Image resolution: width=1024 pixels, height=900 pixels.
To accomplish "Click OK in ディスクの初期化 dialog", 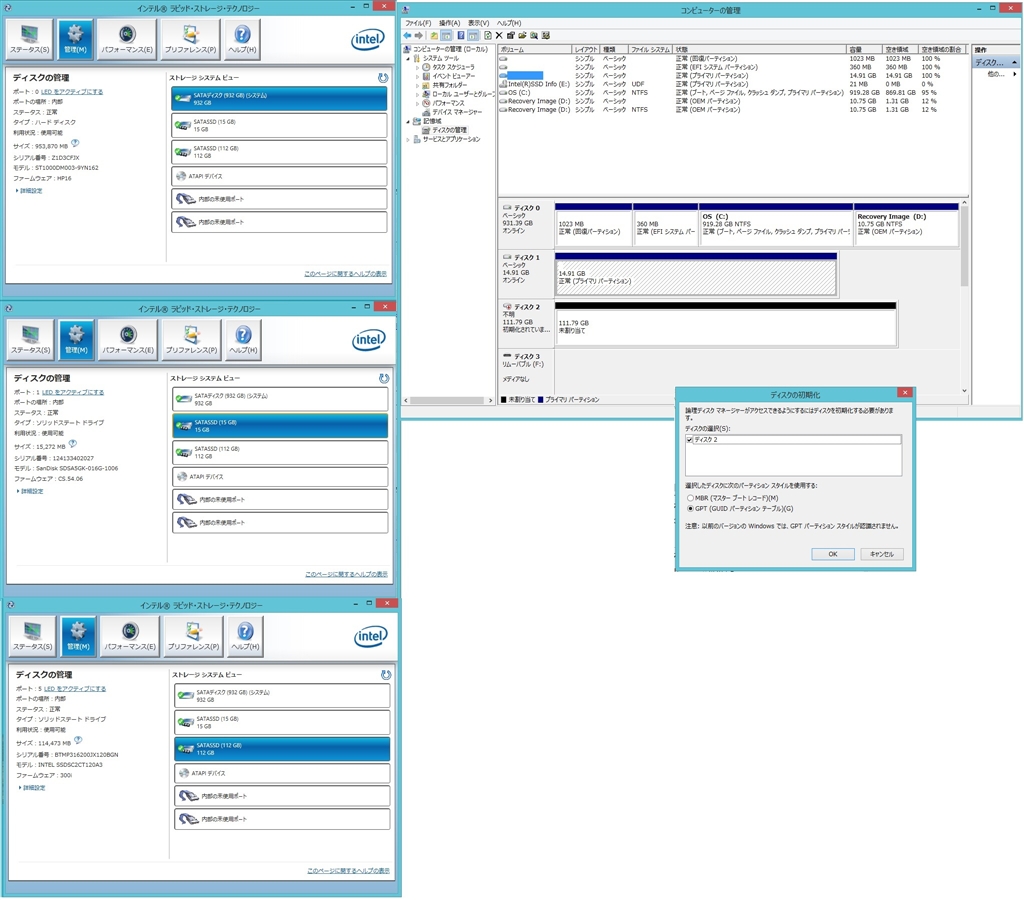I will 832,553.
